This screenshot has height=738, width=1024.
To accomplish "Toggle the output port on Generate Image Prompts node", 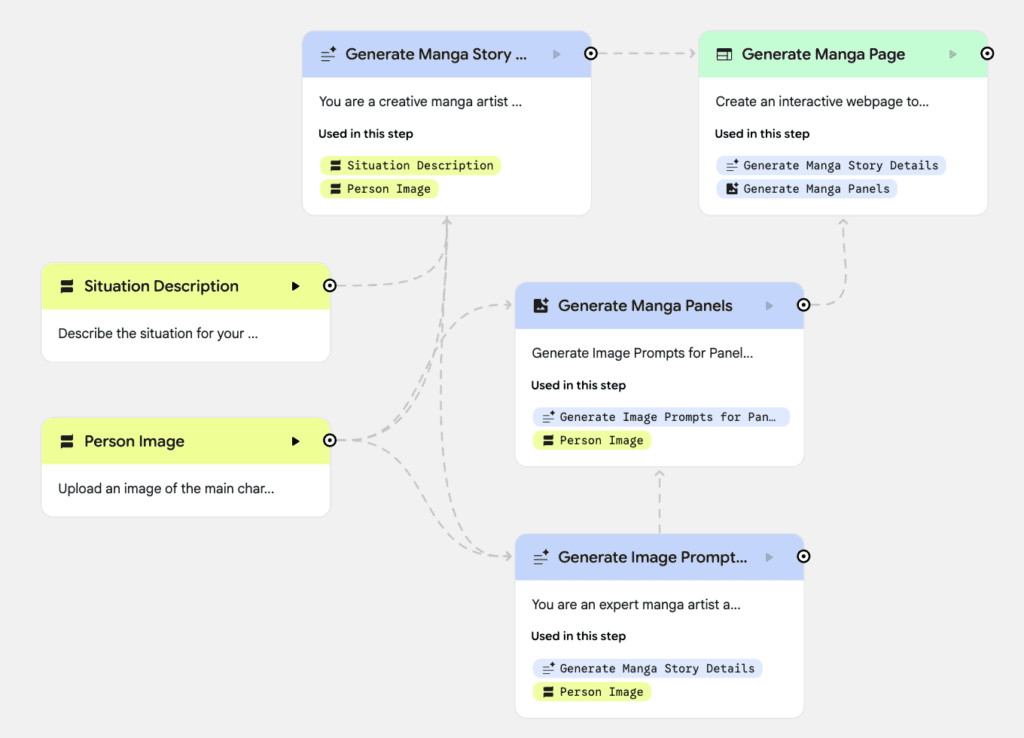I will (x=803, y=557).
